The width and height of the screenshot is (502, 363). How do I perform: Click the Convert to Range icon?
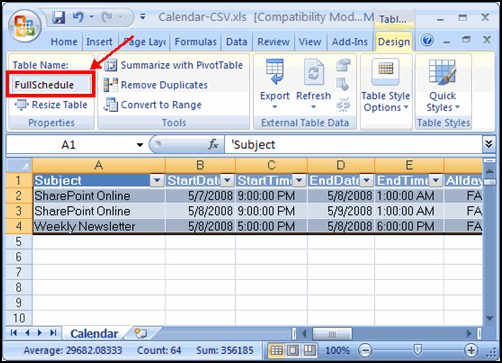(110, 105)
